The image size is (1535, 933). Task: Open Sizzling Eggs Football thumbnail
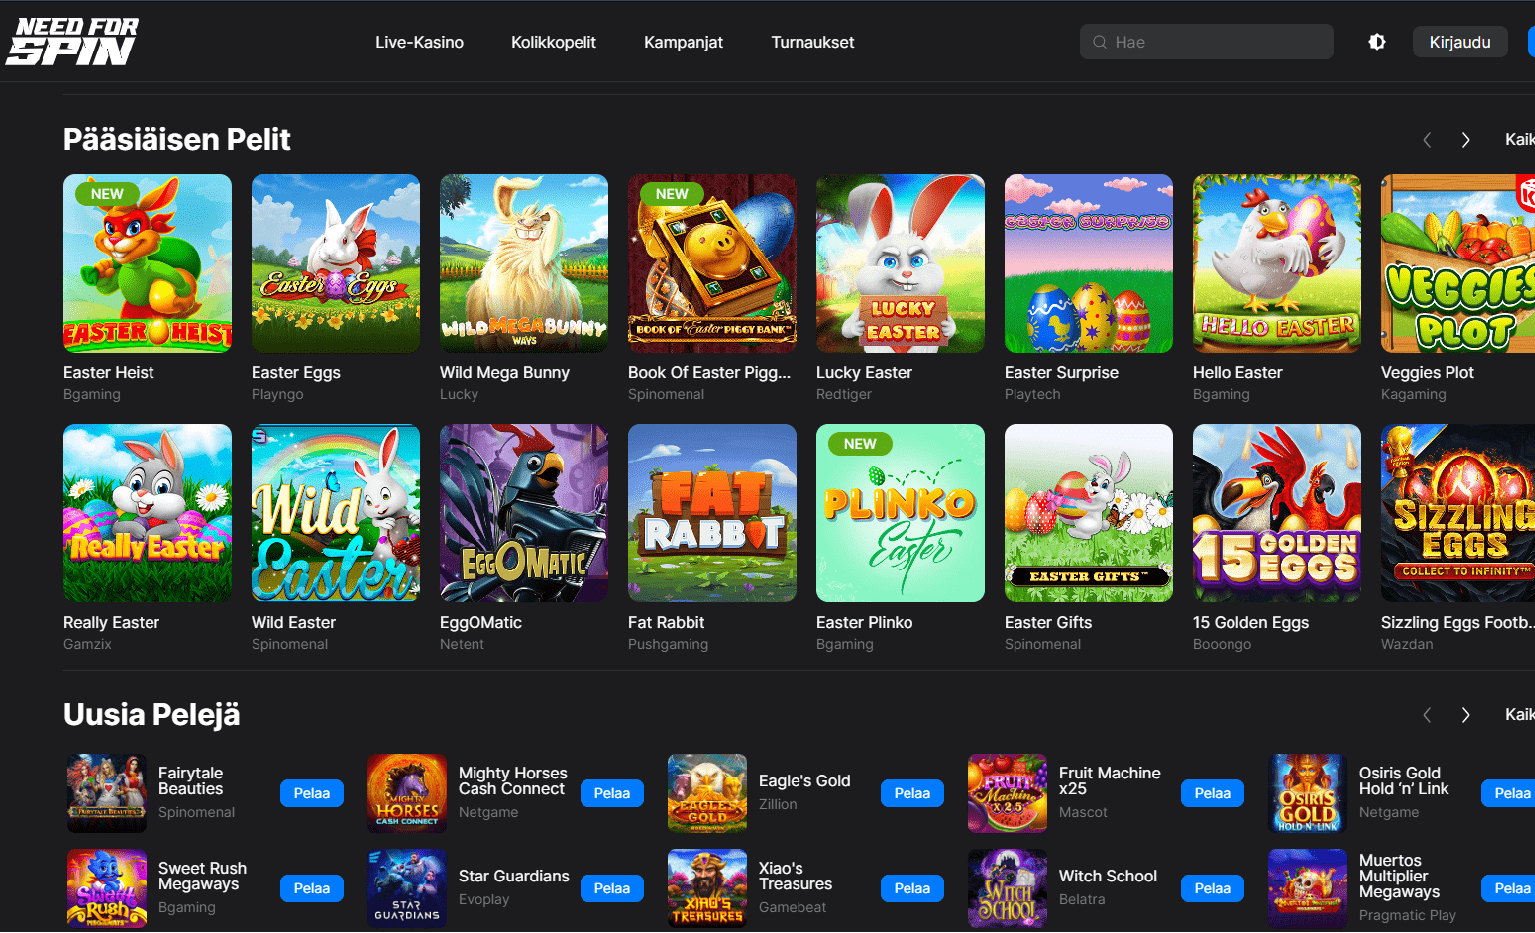1458,513
